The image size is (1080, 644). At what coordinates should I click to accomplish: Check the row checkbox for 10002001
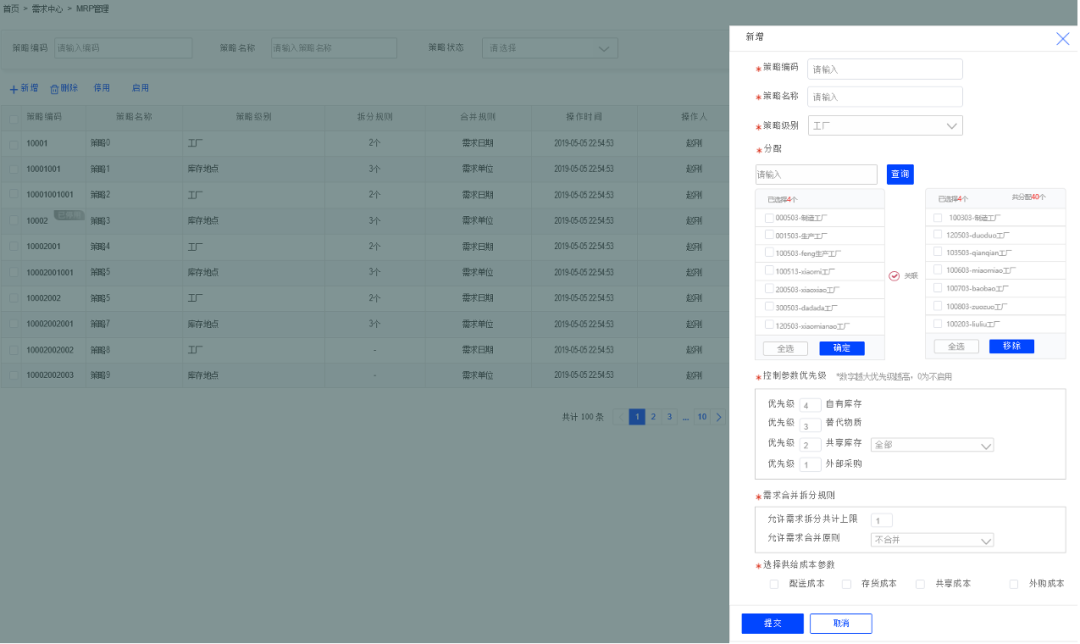click(x=14, y=247)
